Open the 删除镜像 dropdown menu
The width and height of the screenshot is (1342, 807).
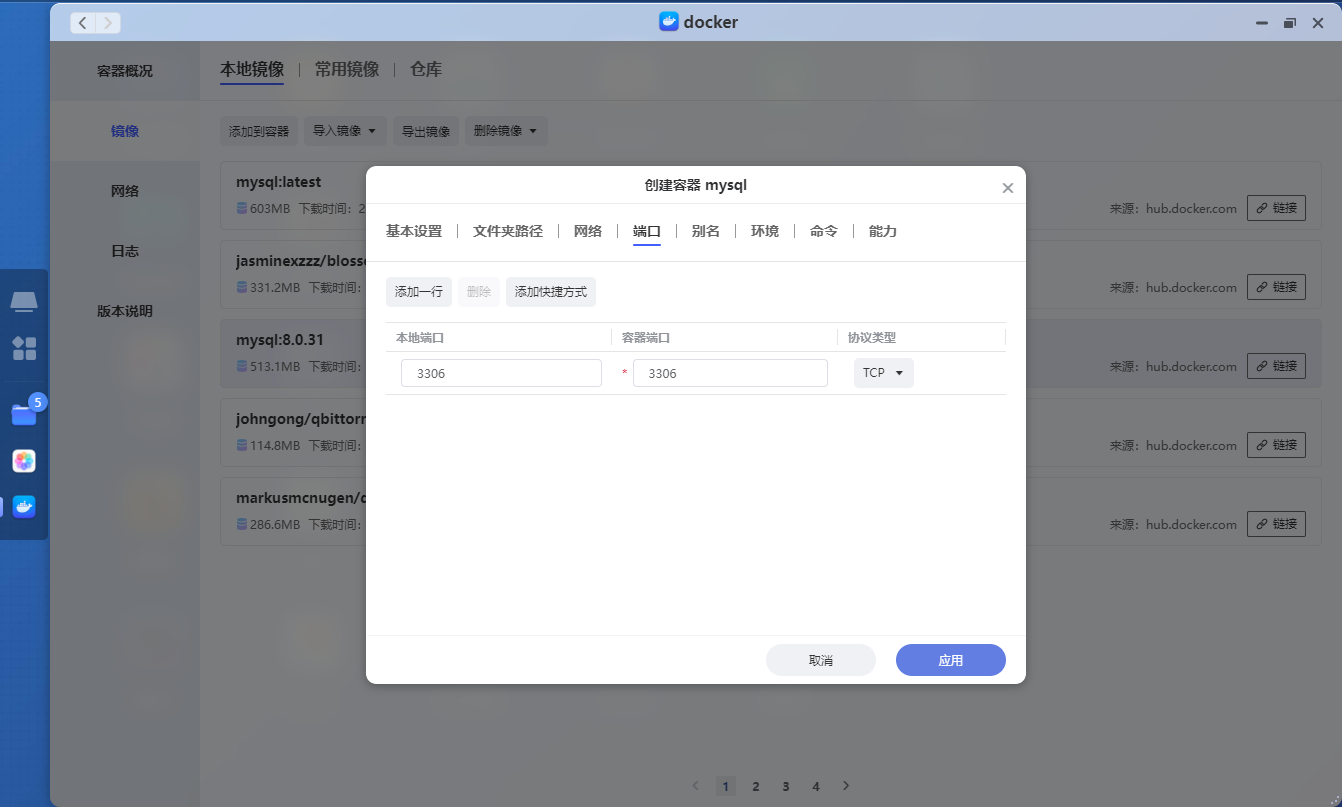point(506,131)
